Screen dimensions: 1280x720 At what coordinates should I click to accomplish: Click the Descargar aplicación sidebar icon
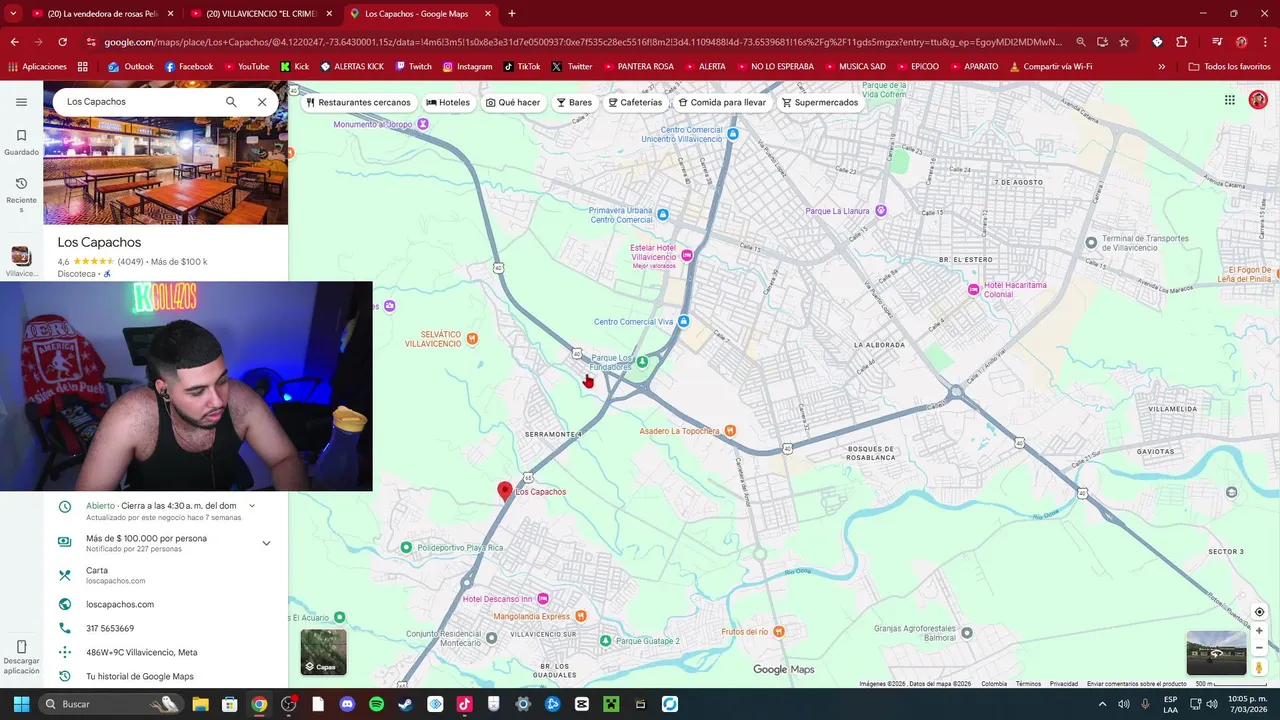[x=21, y=657]
